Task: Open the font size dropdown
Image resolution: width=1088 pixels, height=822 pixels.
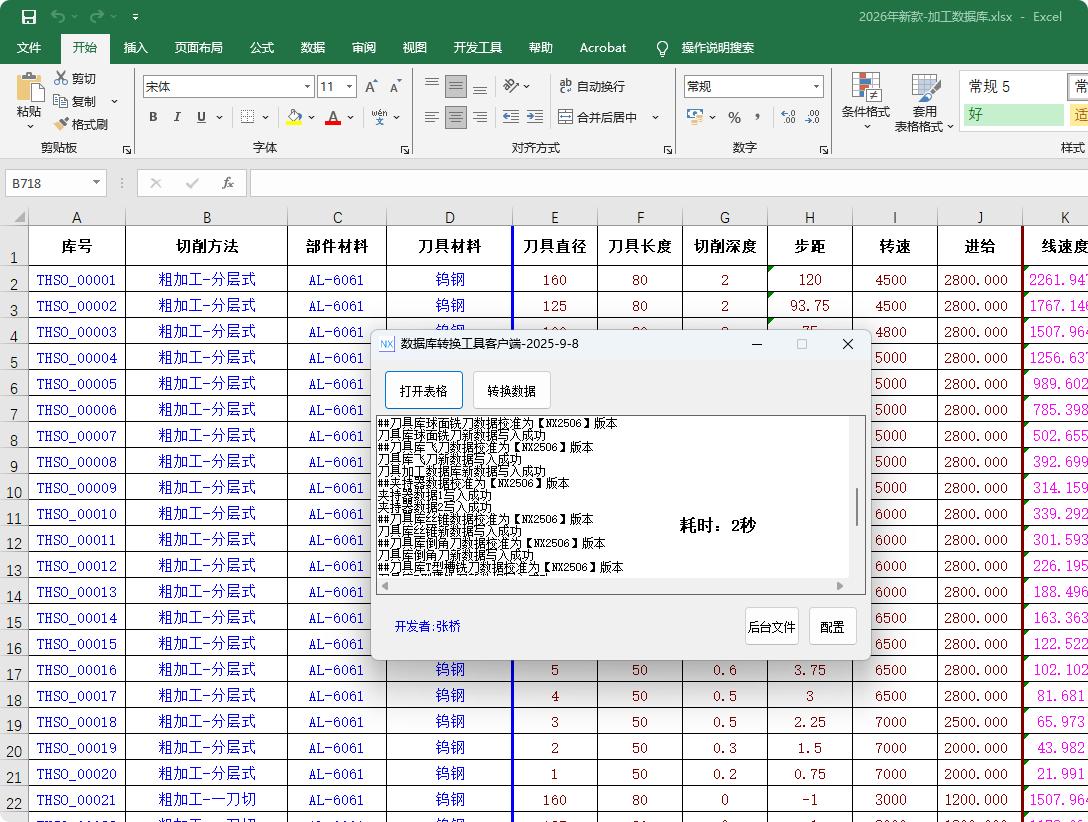Action: click(x=350, y=87)
